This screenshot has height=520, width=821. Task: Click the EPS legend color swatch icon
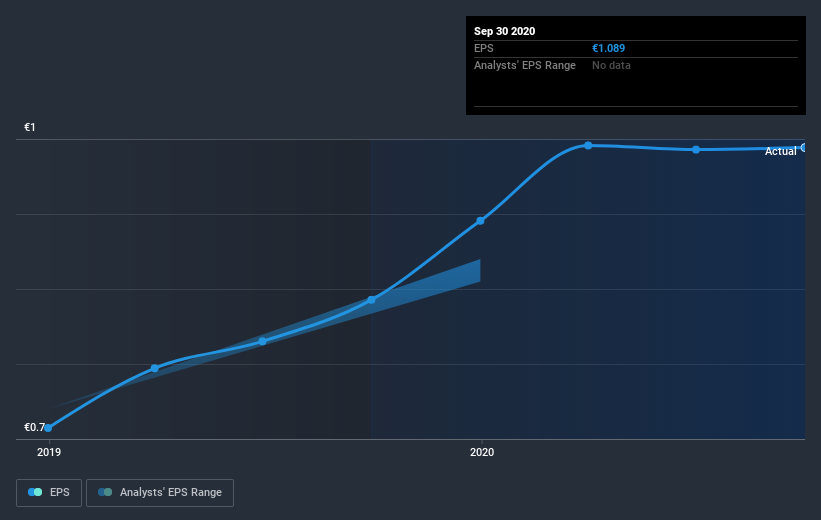click(x=35, y=492)
